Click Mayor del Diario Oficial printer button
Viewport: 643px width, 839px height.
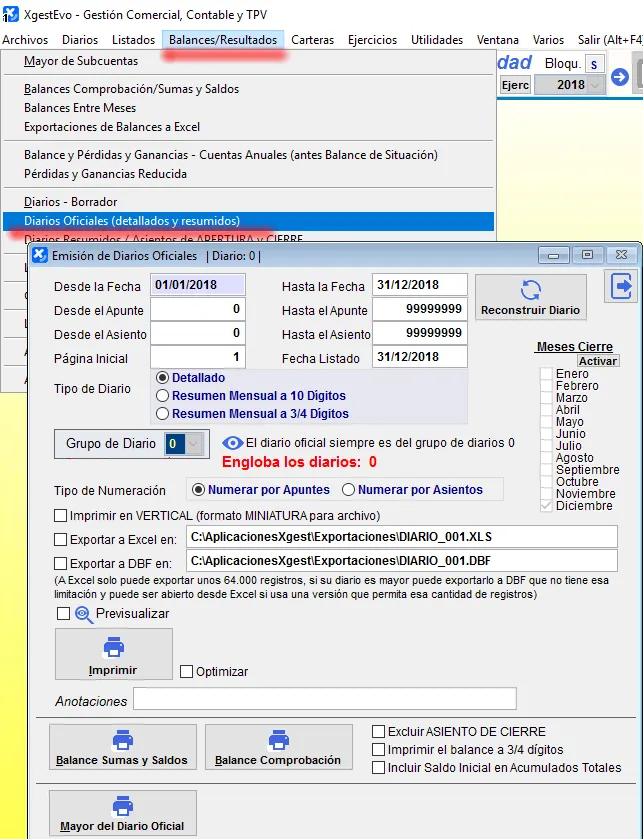pyautogui.click(x=122, y=813)
